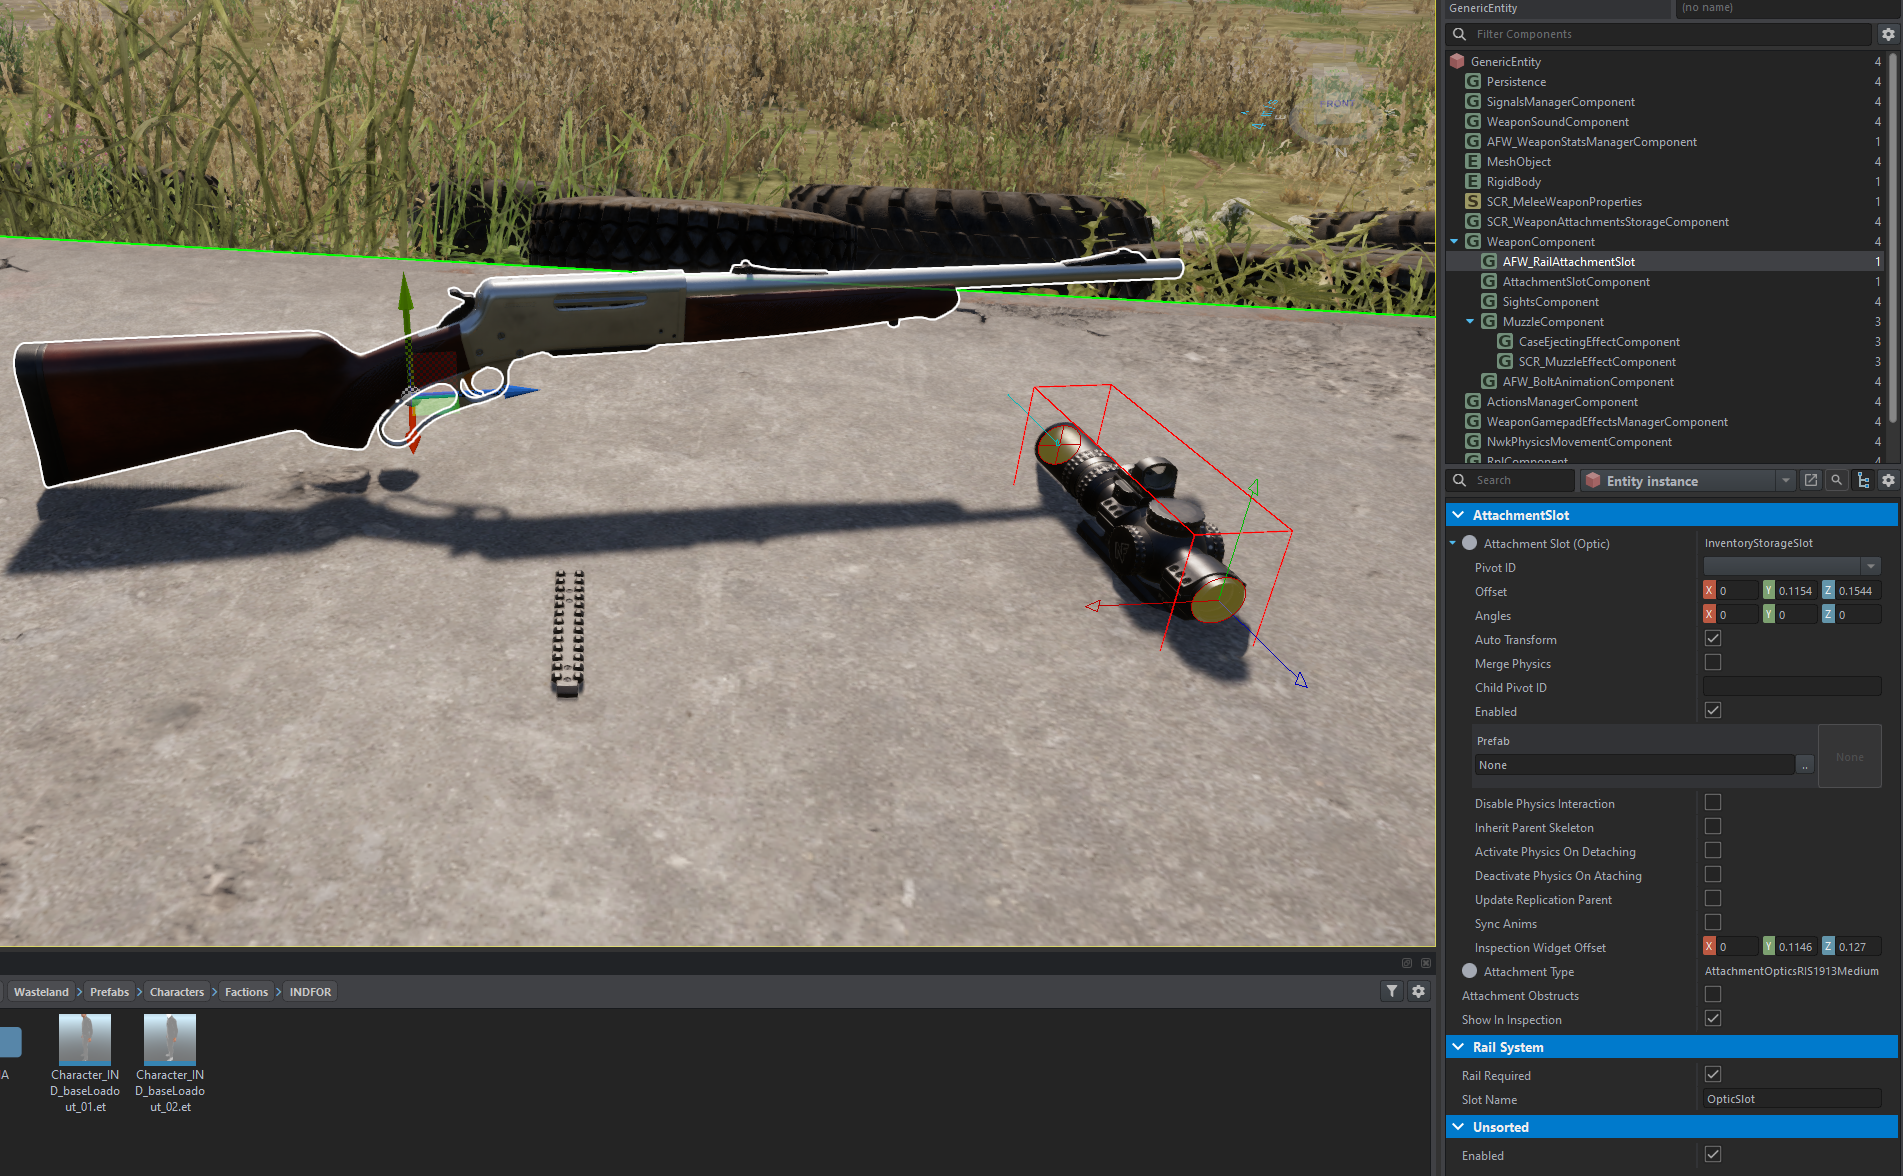Click the Slot Name field containing OpticSlot
The width and height of the screenshot is (1903, 1176).
1790,1099
